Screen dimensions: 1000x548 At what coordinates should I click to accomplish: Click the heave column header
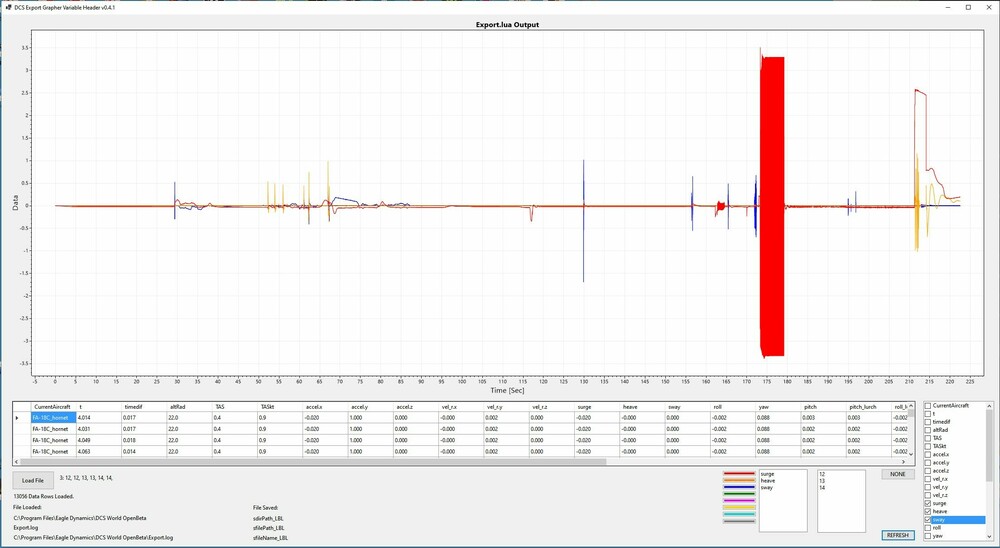(643, 406)
